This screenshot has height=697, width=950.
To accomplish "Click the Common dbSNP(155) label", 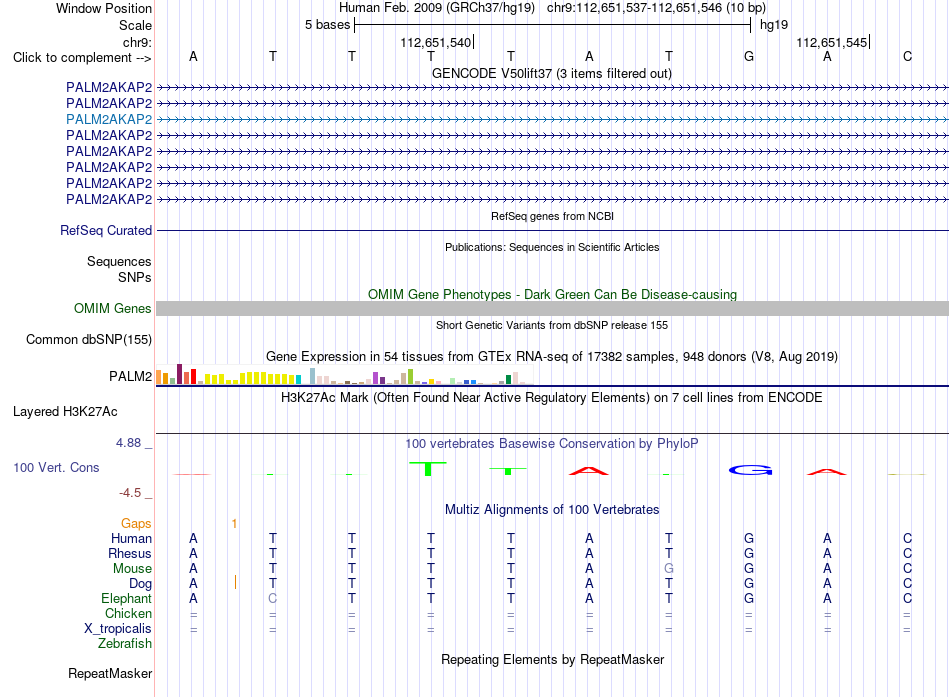I will pos(88,339).
